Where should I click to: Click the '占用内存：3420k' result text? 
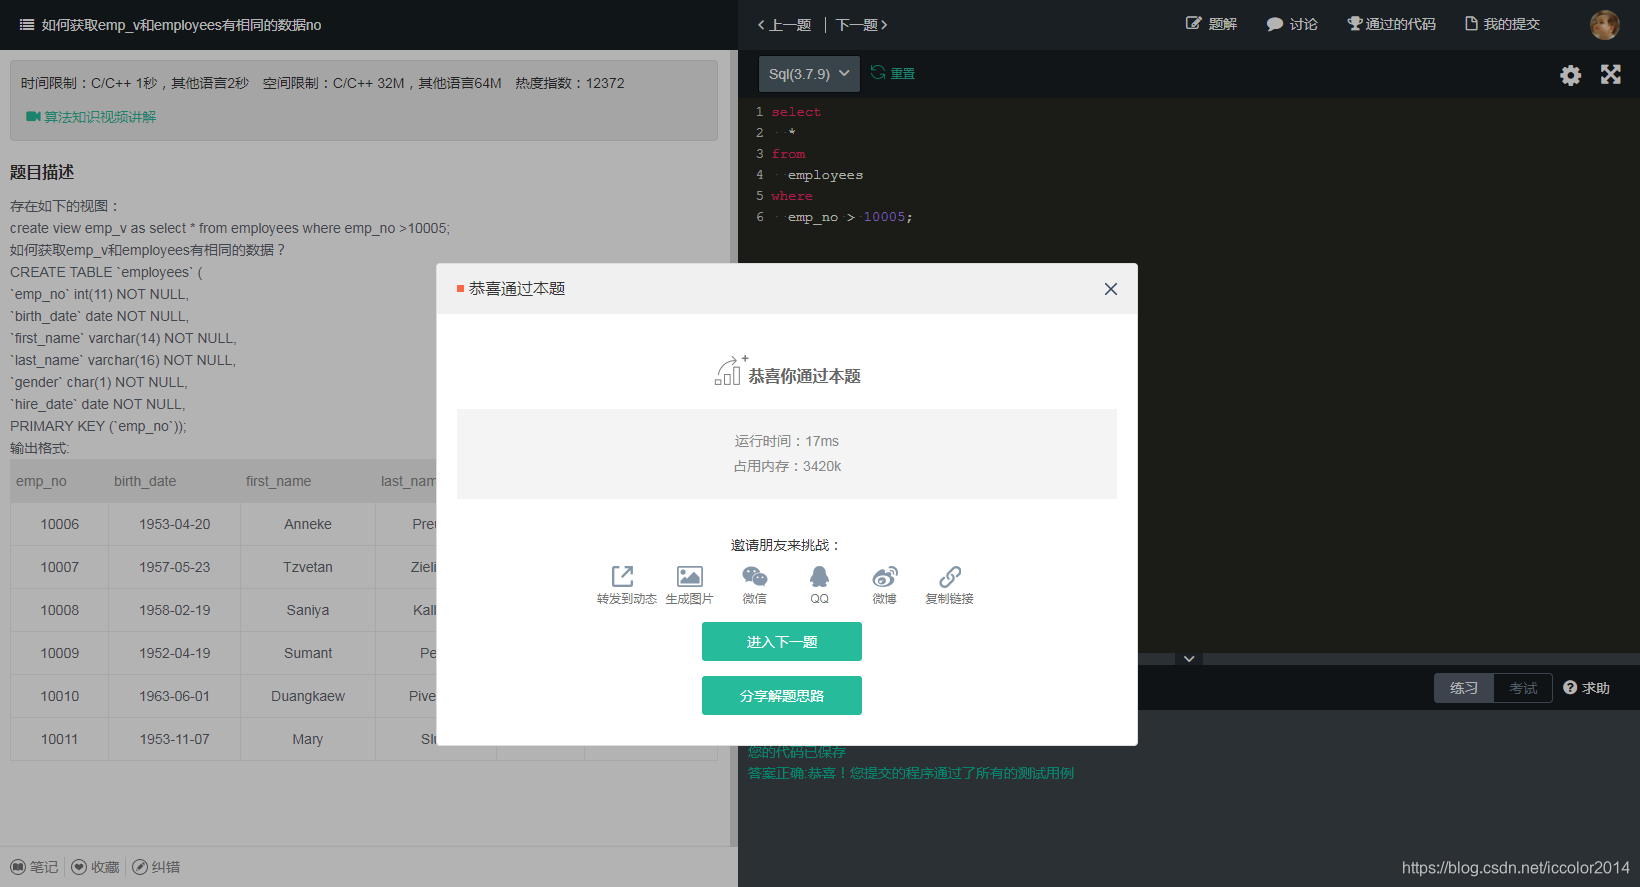[x=787, y=466]
